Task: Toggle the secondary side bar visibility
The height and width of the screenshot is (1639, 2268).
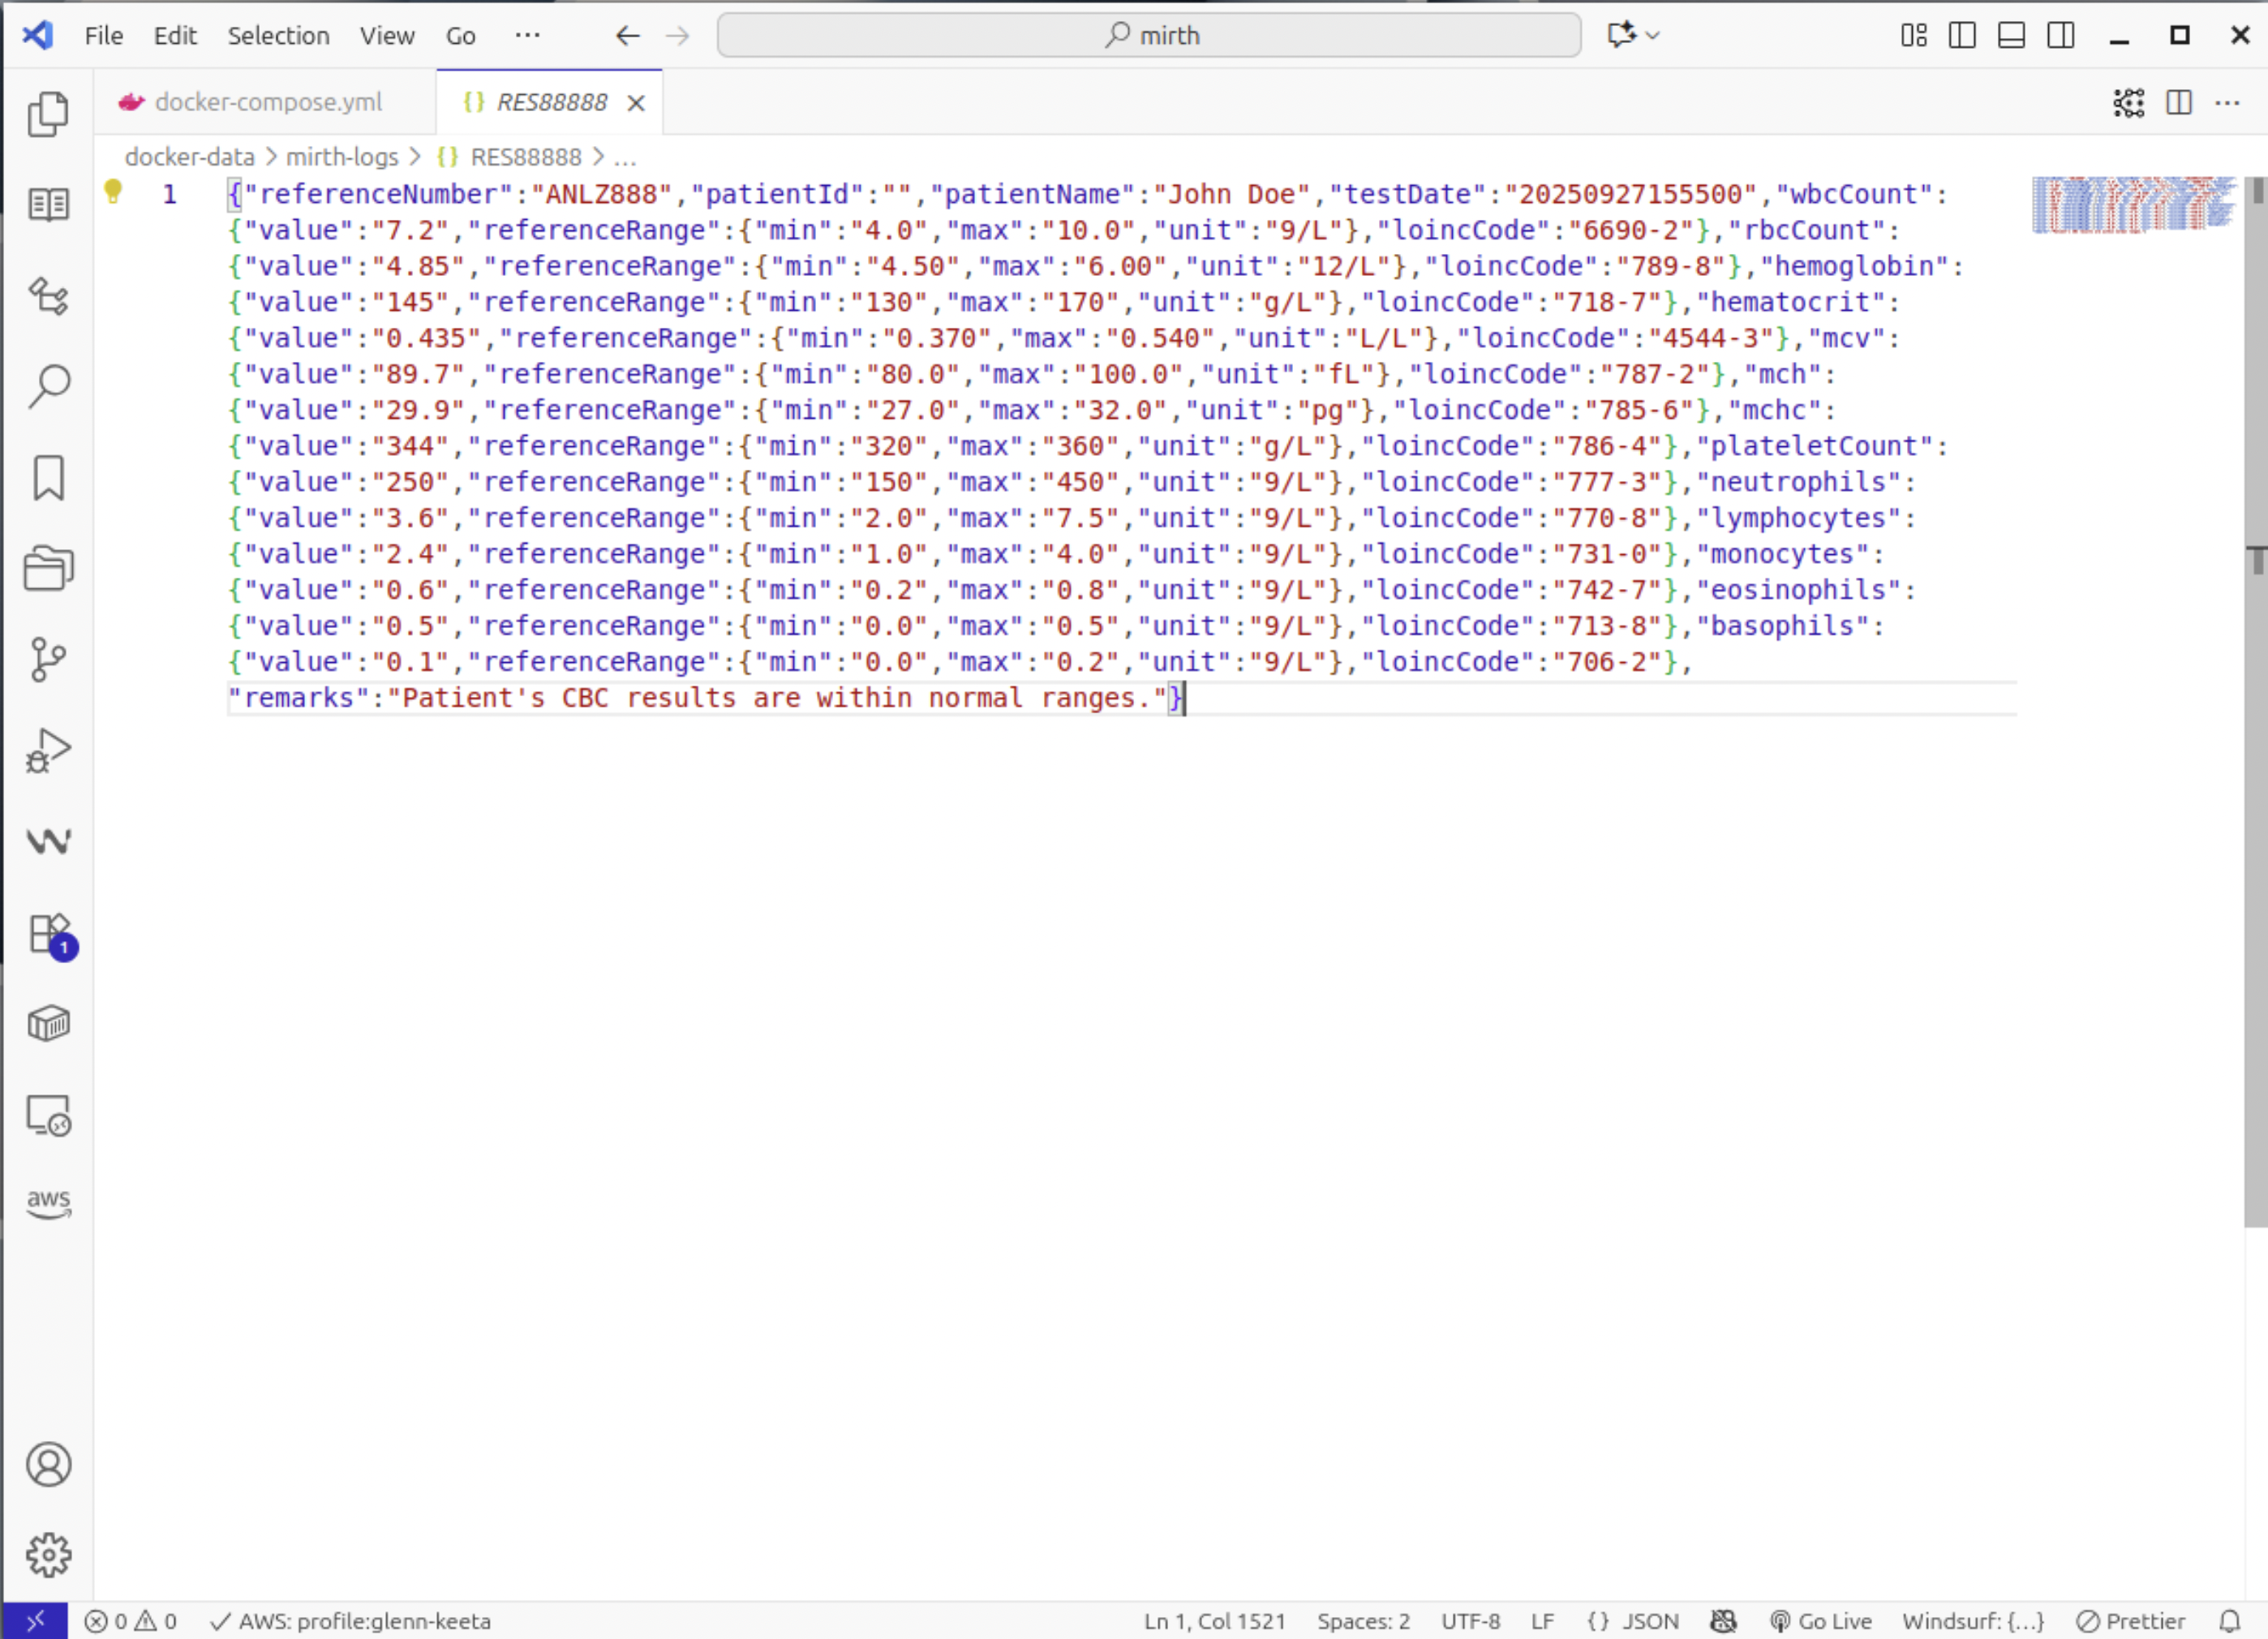Action: pyautogui.click(x=2060, y=35)
